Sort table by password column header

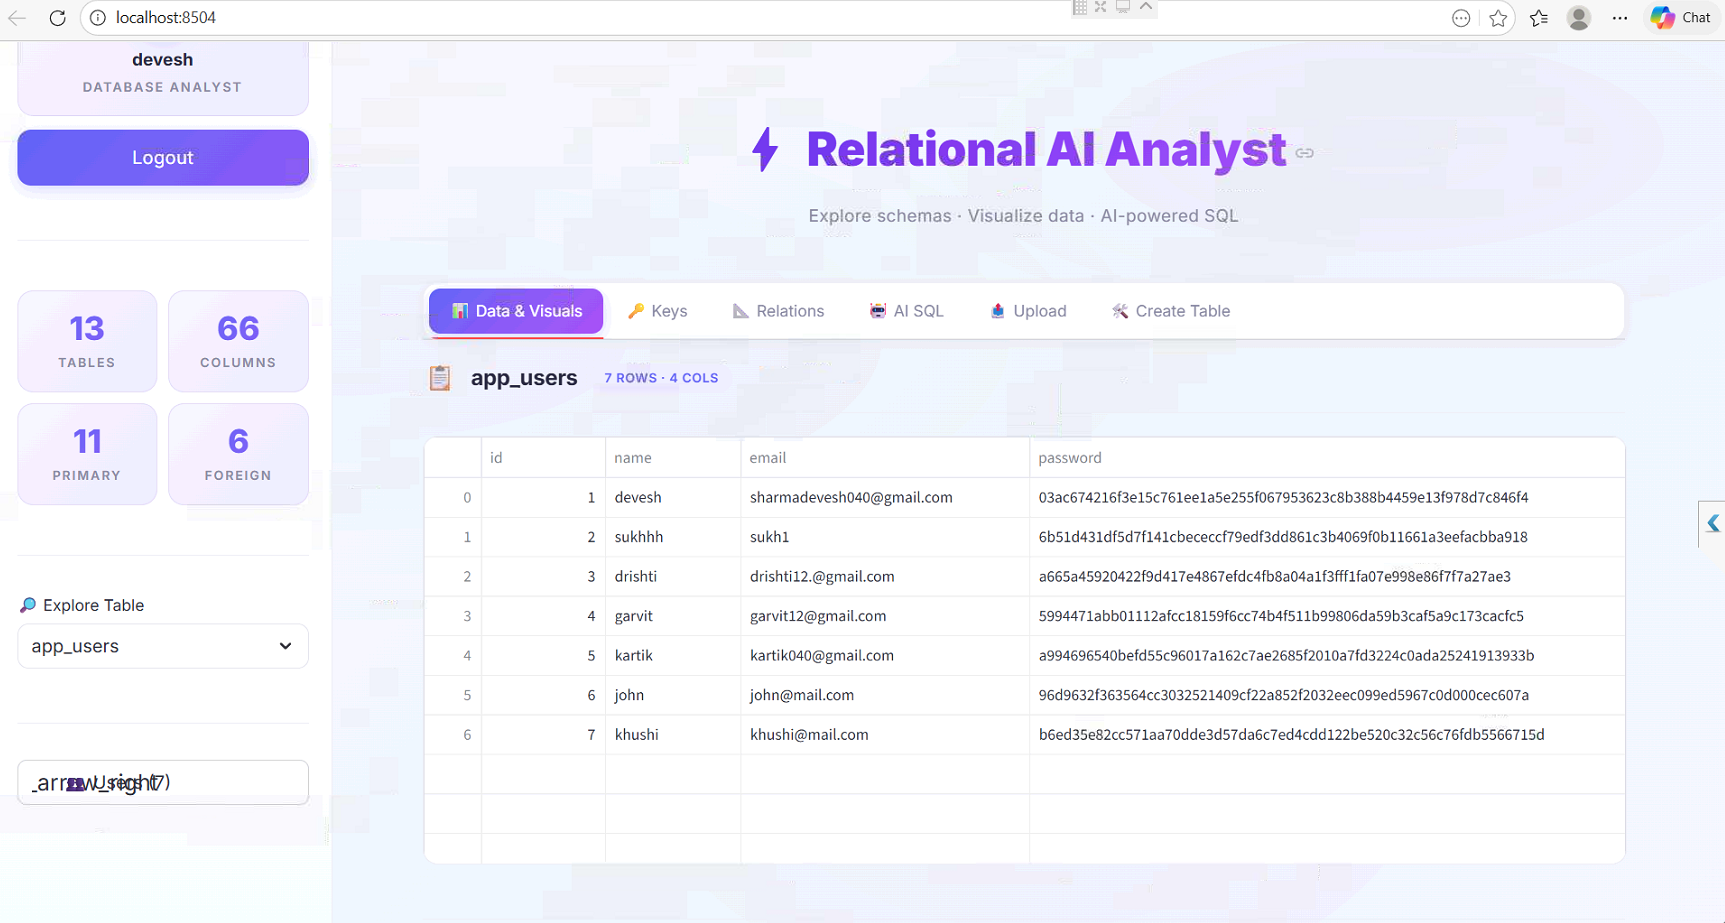tap(1327, 458)
